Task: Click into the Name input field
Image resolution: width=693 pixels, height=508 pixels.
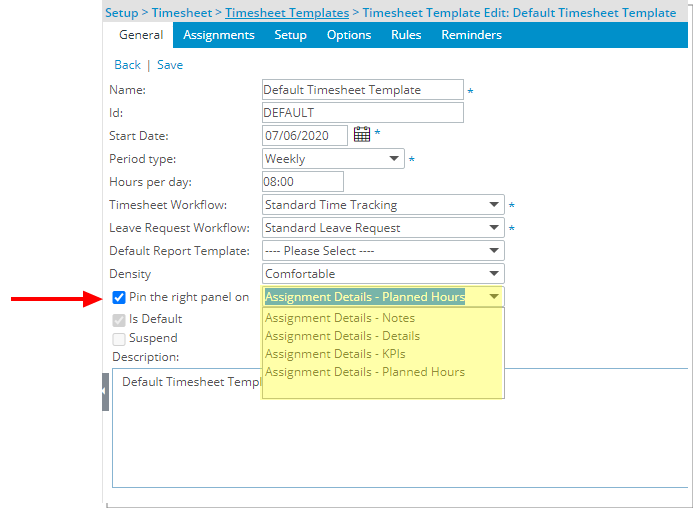Action: 362,90
